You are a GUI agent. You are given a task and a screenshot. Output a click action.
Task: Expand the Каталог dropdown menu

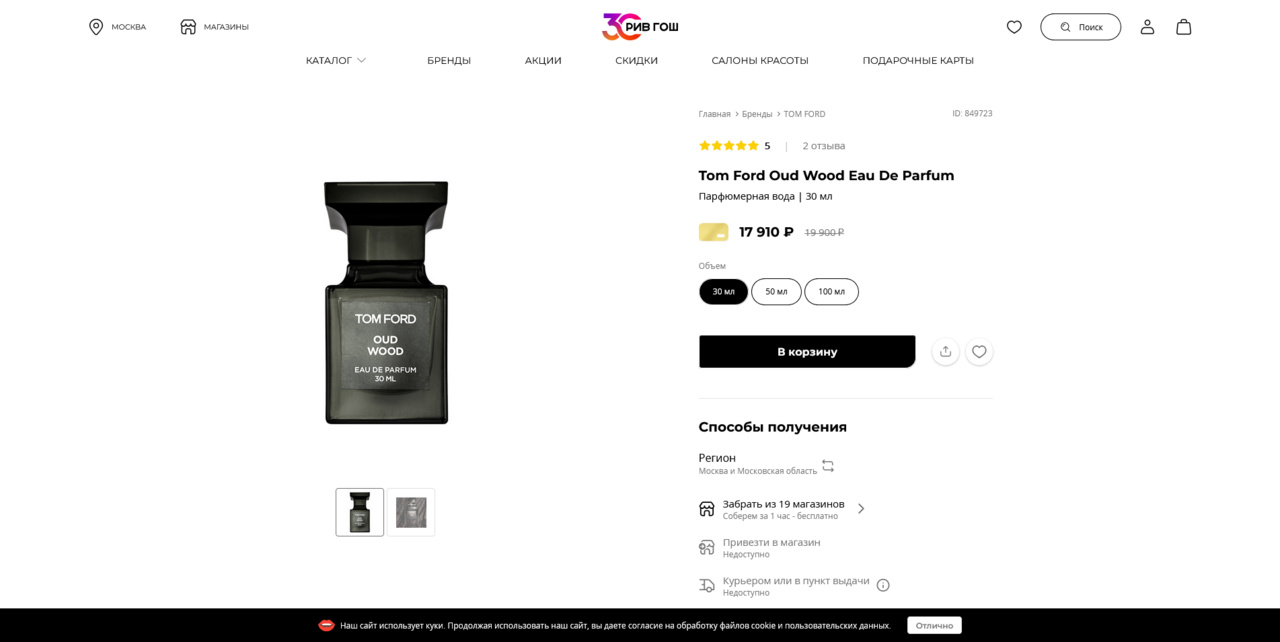pyautogui.click(x=336, y=61)
